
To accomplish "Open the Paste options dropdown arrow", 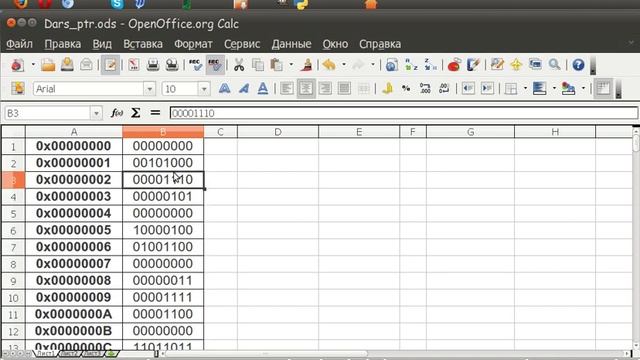I will point(291,65).
